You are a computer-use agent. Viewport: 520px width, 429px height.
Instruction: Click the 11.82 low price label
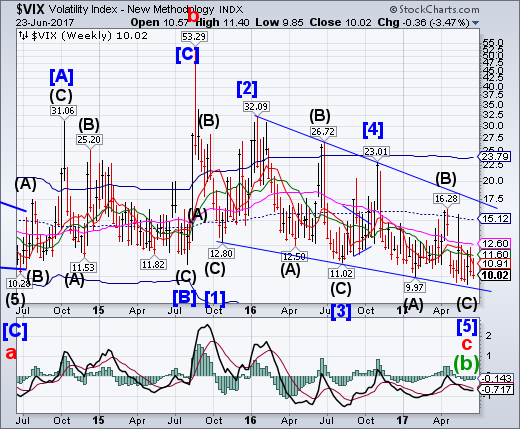click(x=153, y=264)
